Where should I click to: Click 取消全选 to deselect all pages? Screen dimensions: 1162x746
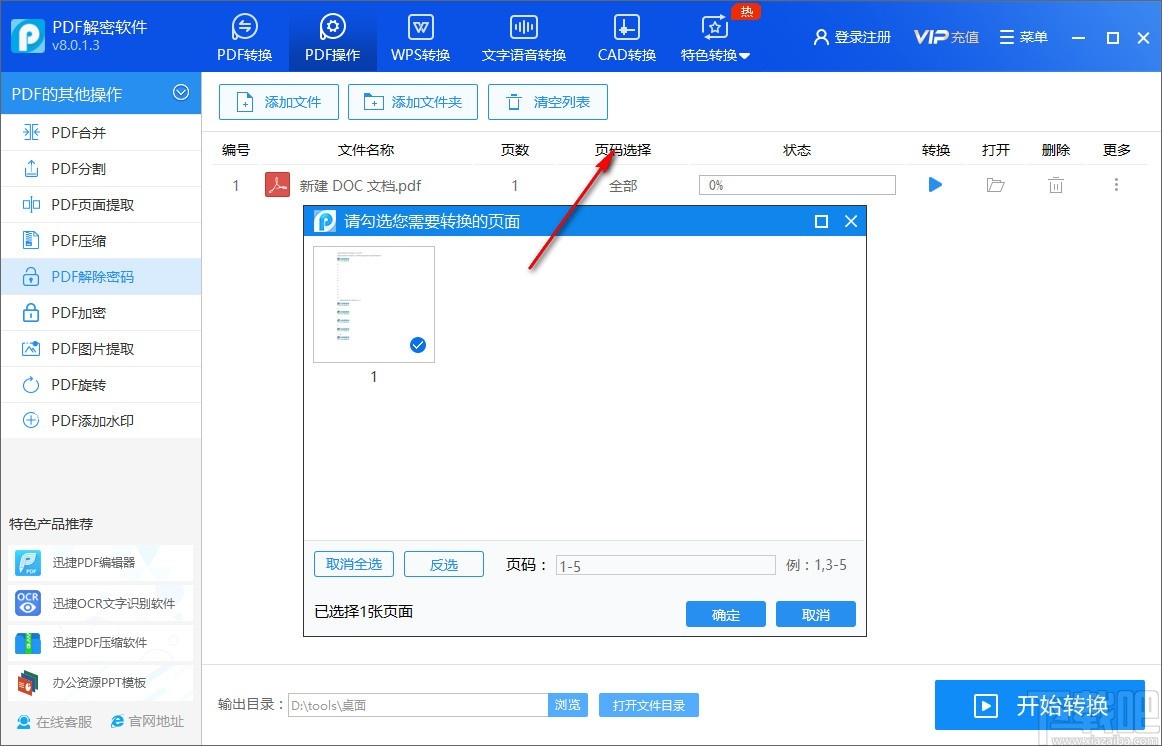(x=353, y=564)
